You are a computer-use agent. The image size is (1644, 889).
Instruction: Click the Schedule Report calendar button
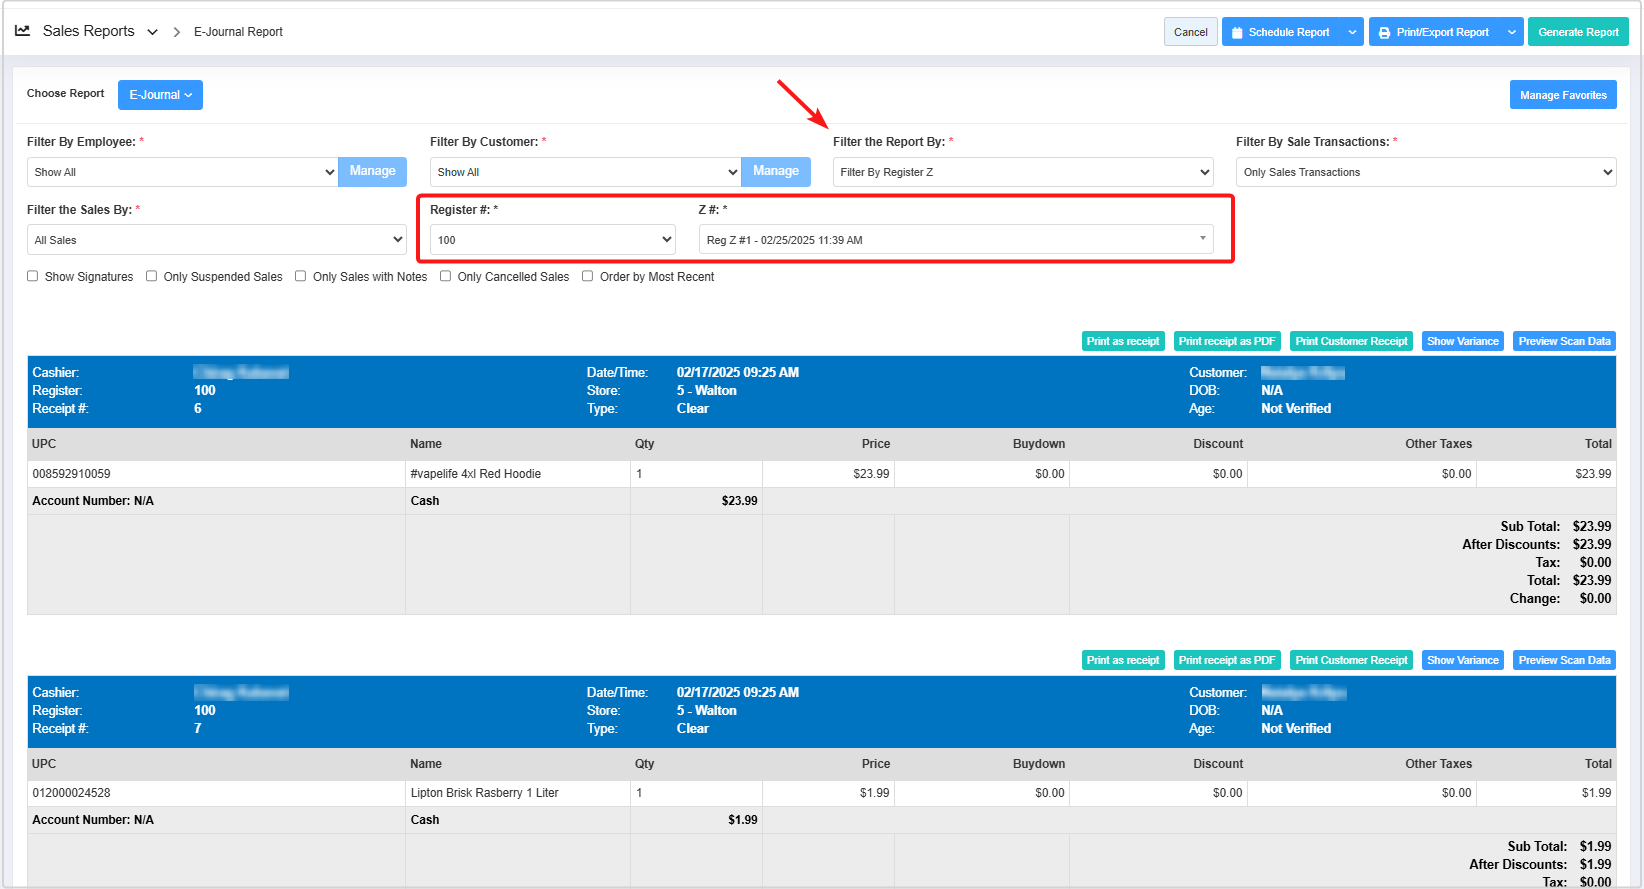(1281, 32)
